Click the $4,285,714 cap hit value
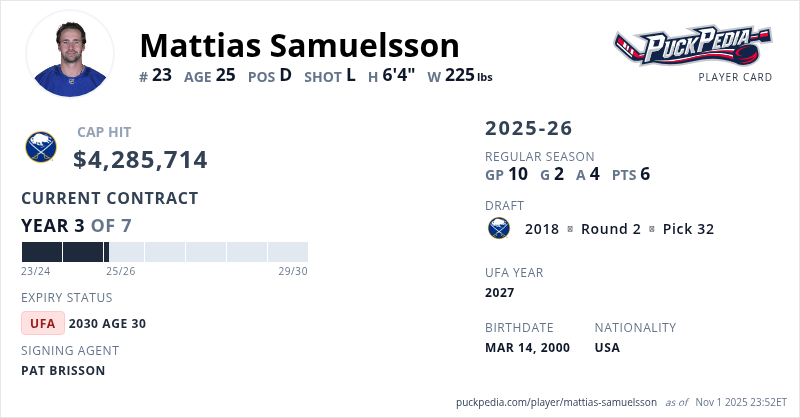Screen dimensions: 800x418 coord(140,159)
